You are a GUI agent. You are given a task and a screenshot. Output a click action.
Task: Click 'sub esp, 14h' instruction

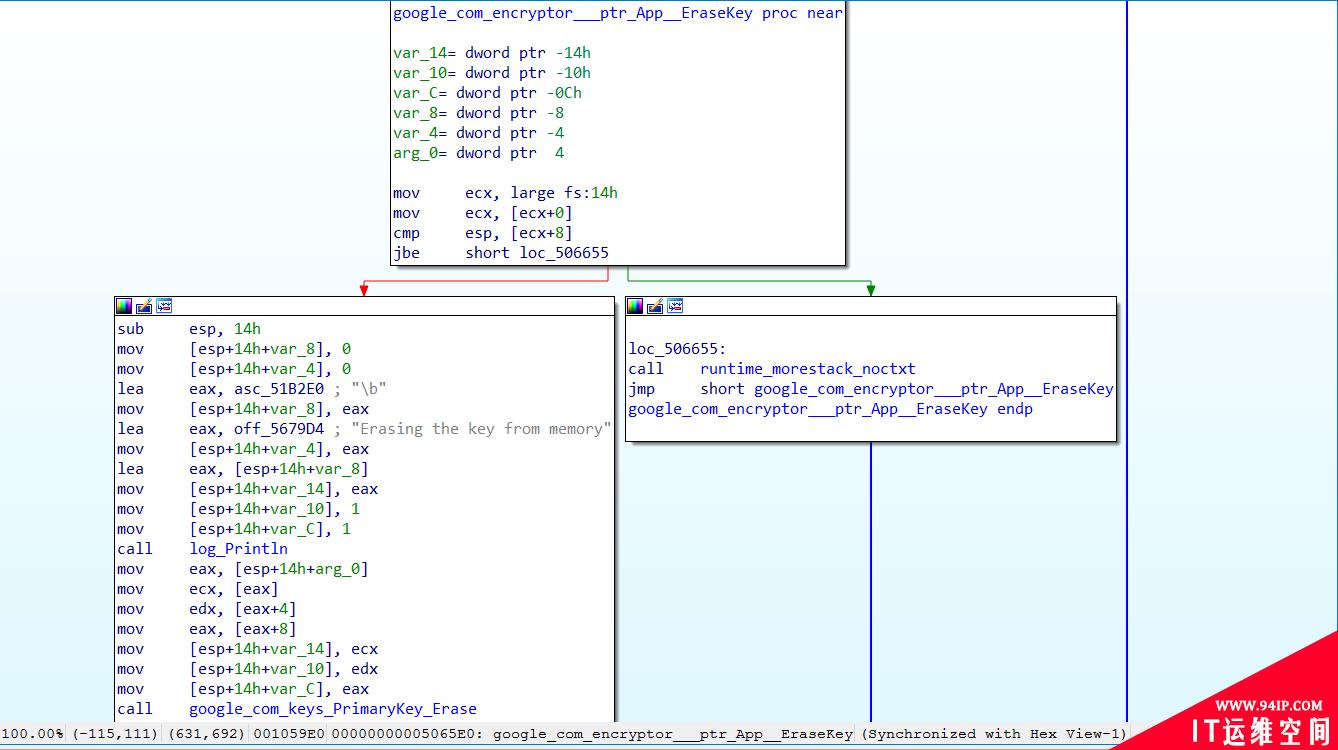tap(189, 329)
